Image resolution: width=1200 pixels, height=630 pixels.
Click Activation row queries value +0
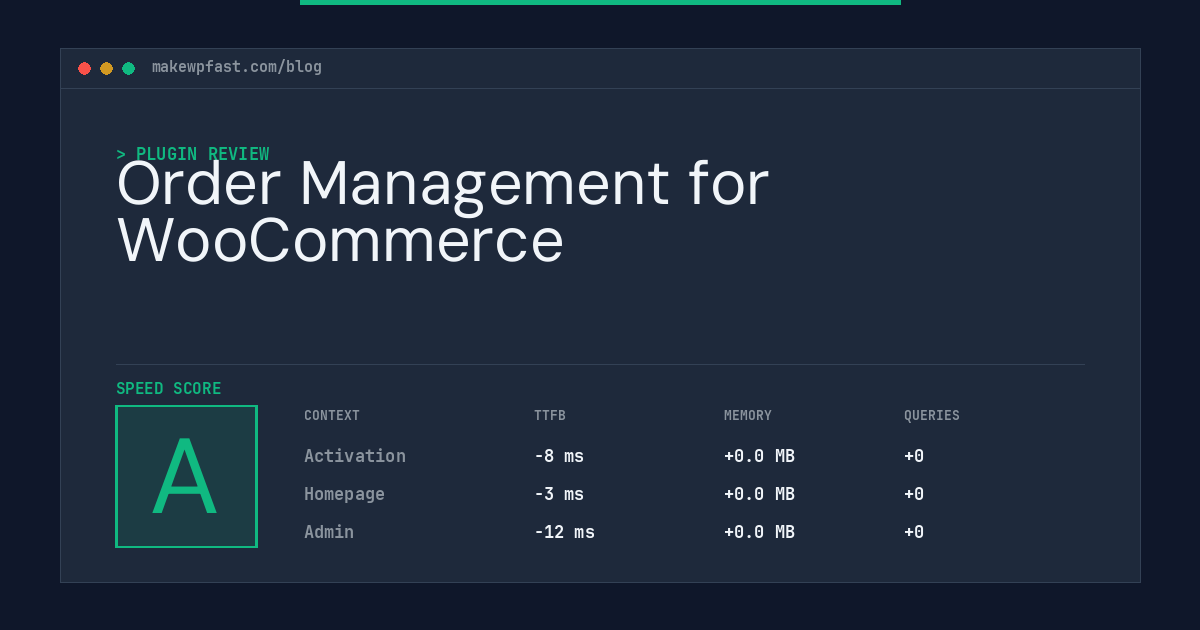click(x=914, y=456)
